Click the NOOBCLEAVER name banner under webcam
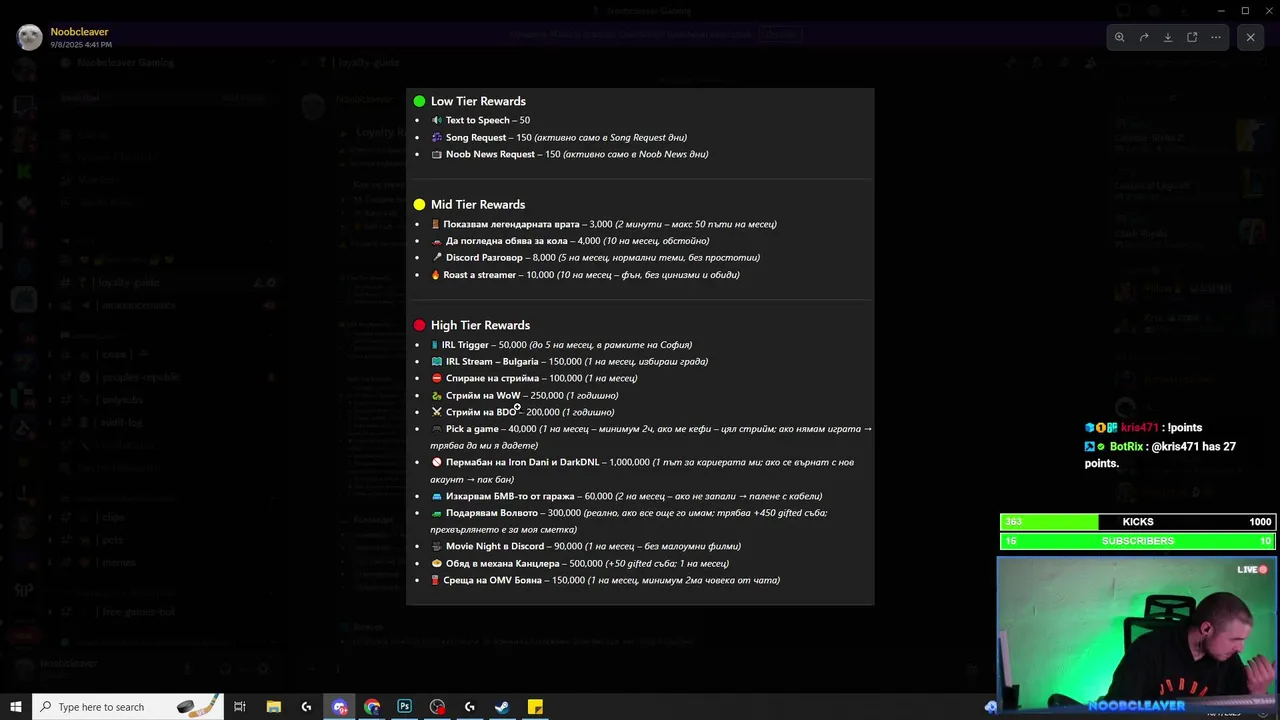 [1136, 705]
